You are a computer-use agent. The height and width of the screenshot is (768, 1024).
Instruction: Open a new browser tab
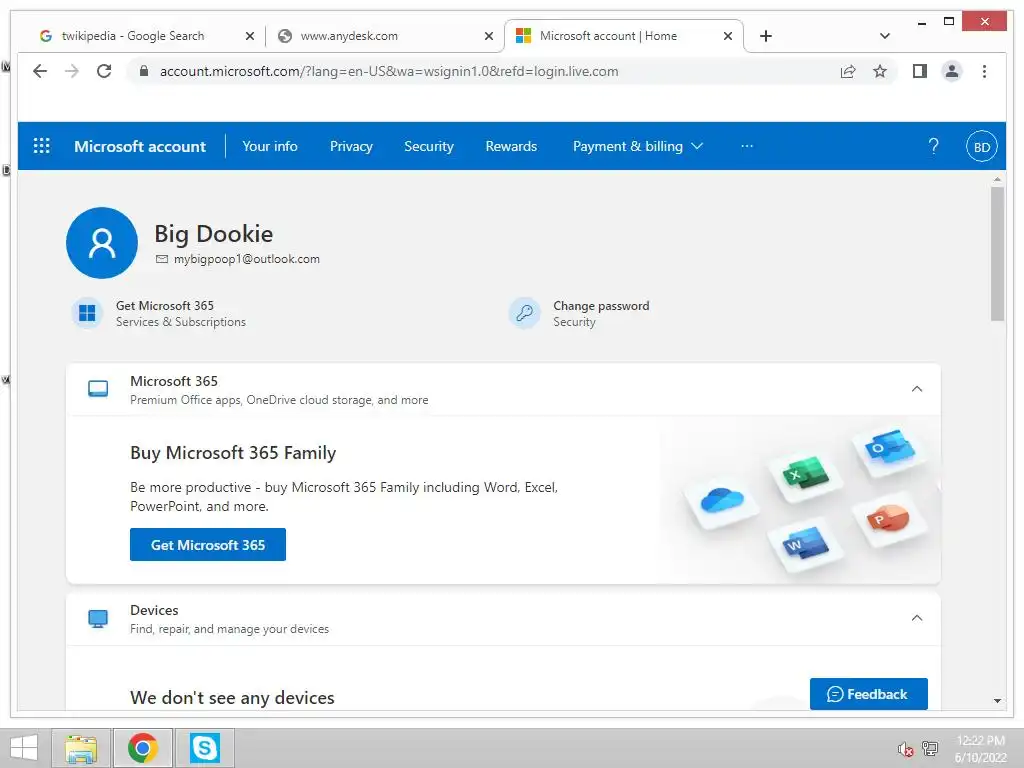(x=766, y=36)
